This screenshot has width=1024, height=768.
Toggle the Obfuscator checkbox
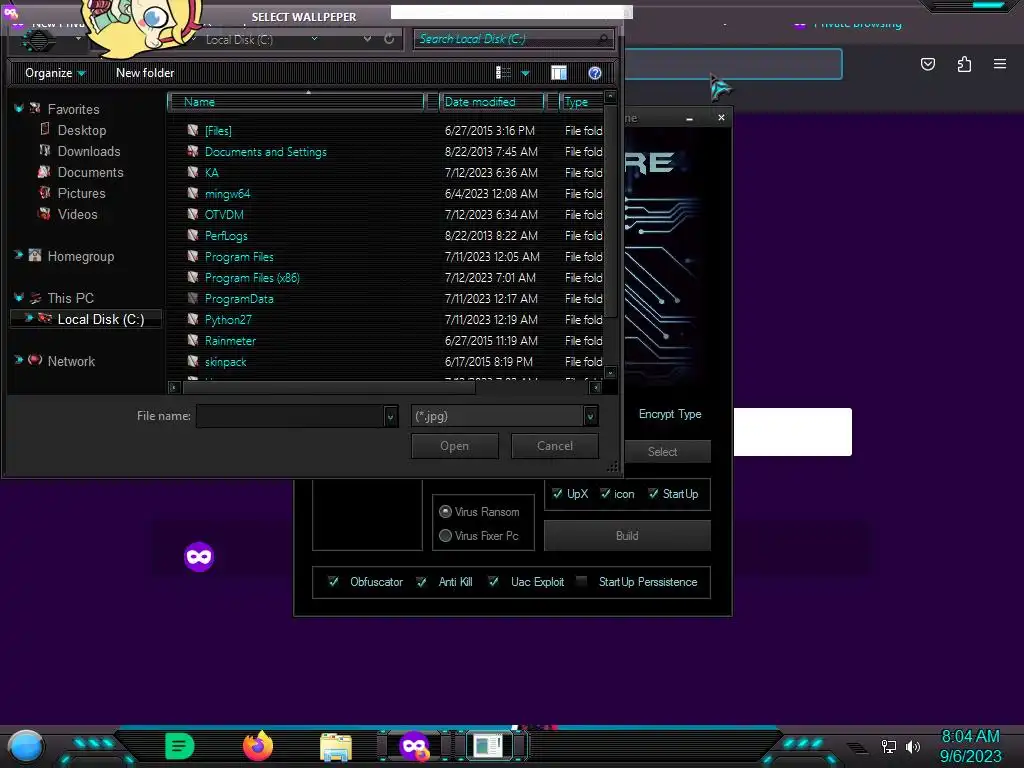(333, 581)
